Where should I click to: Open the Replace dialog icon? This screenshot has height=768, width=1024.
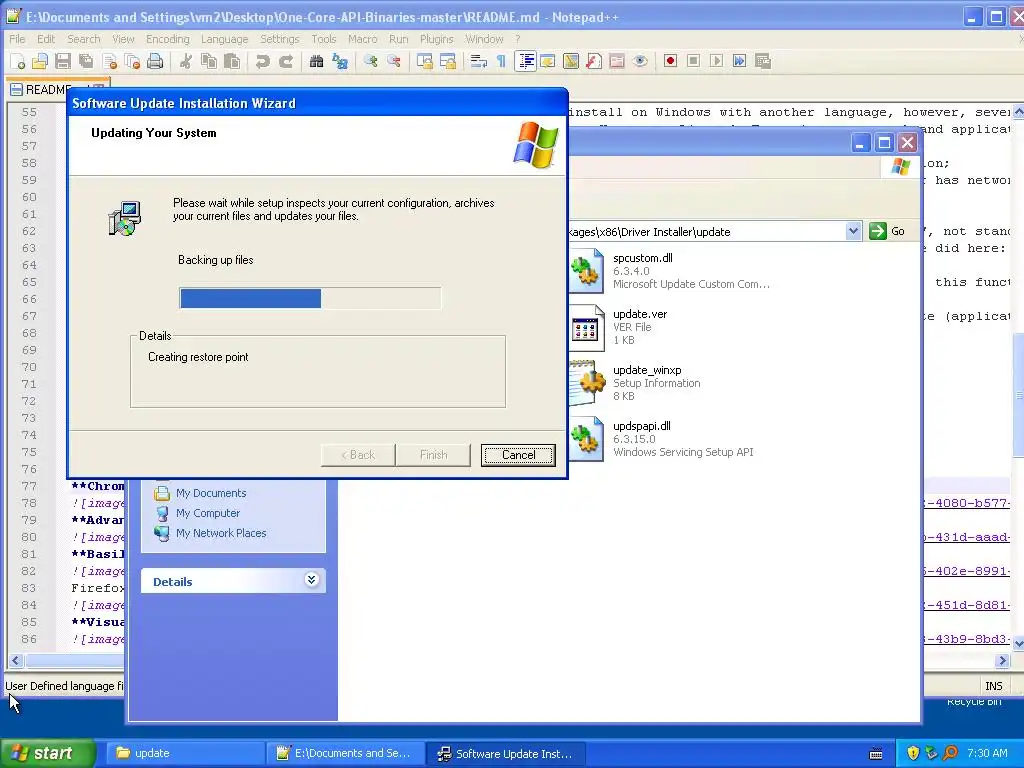(x=340, y=61)
